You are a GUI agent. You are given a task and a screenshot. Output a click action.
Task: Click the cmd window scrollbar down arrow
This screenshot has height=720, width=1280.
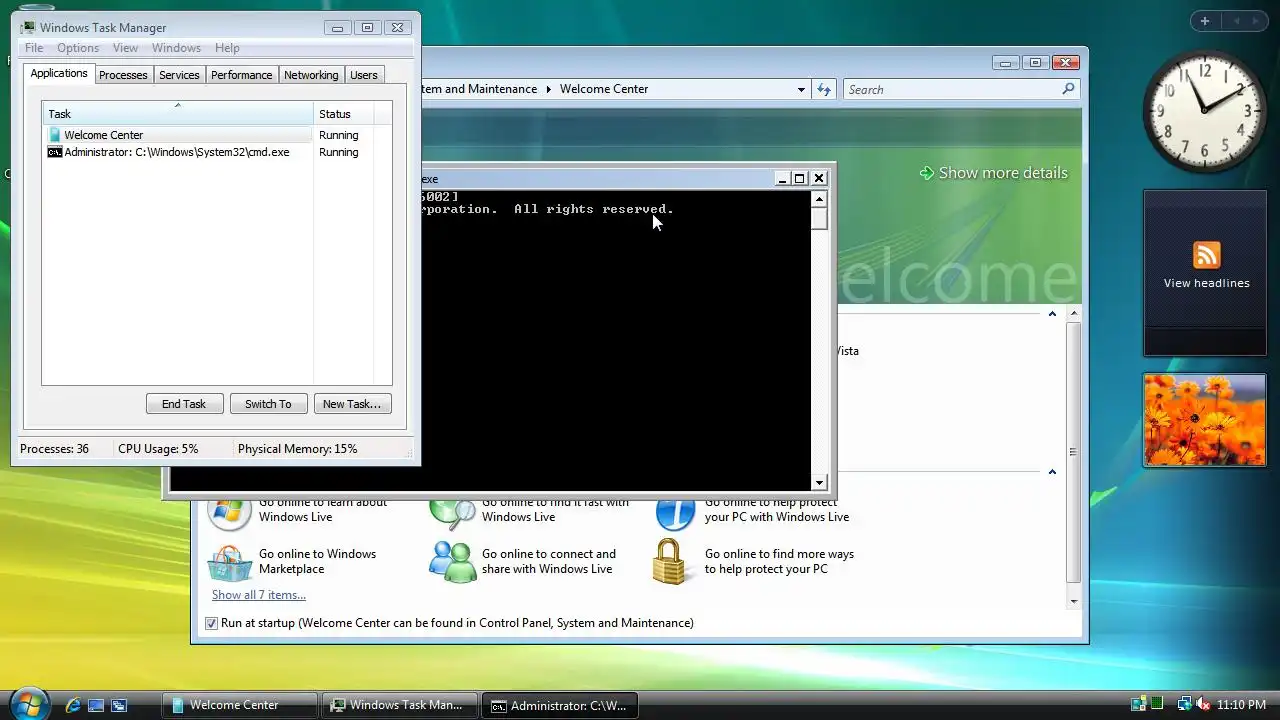[819, 482]
